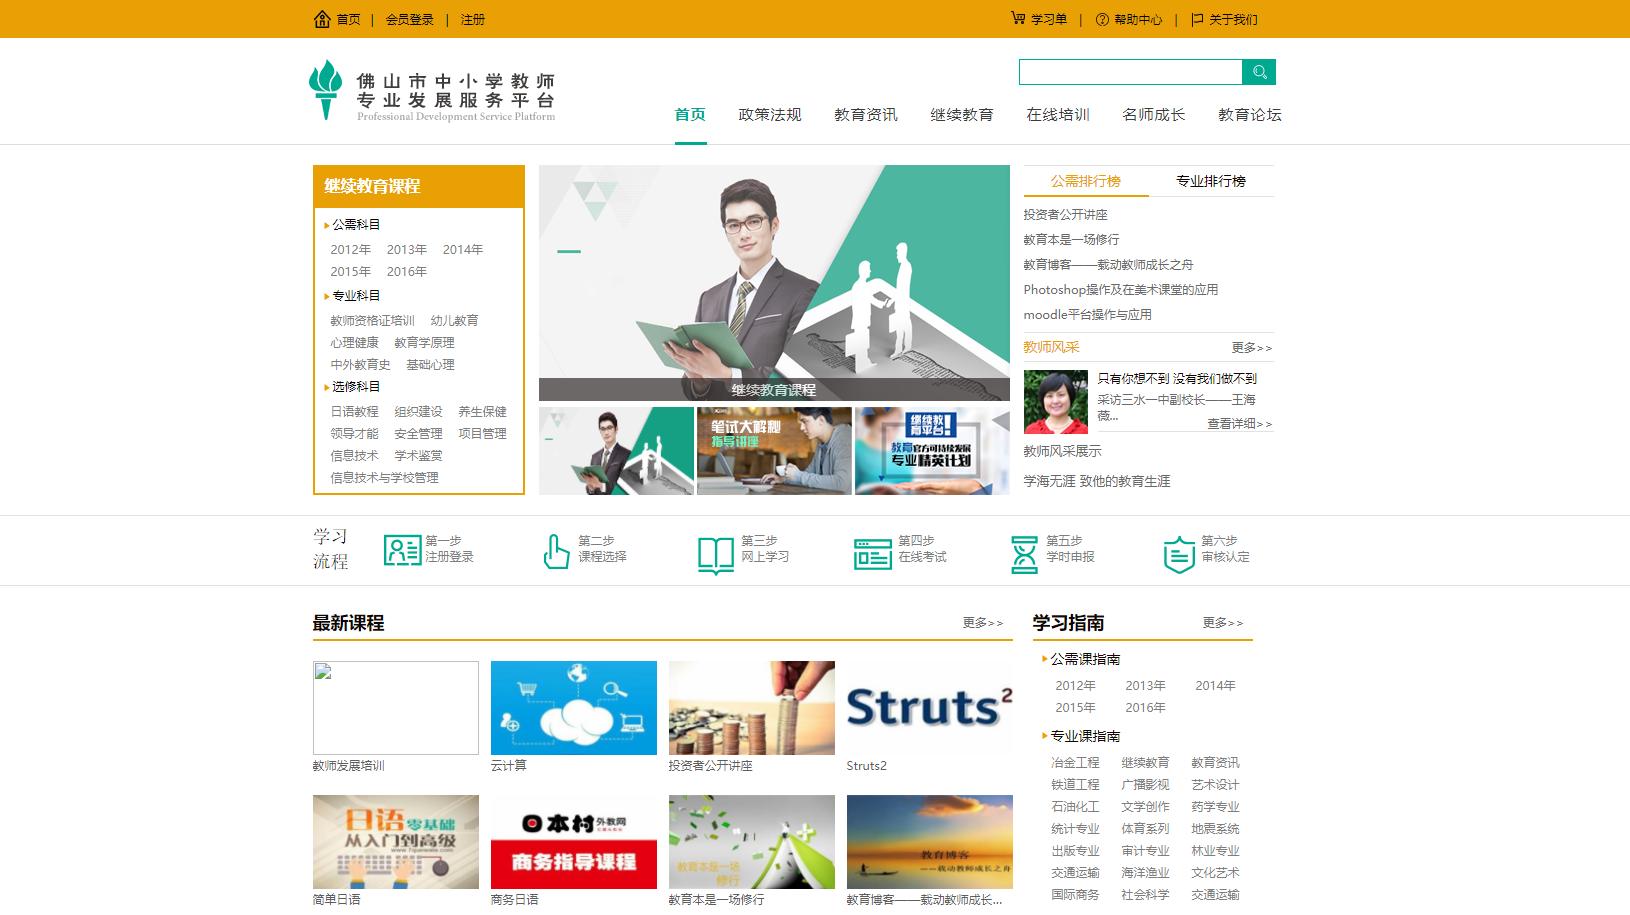Open the 简单日语 course thumbnail
Viewport: 1630px width, 915px height.
coord(396,842)
